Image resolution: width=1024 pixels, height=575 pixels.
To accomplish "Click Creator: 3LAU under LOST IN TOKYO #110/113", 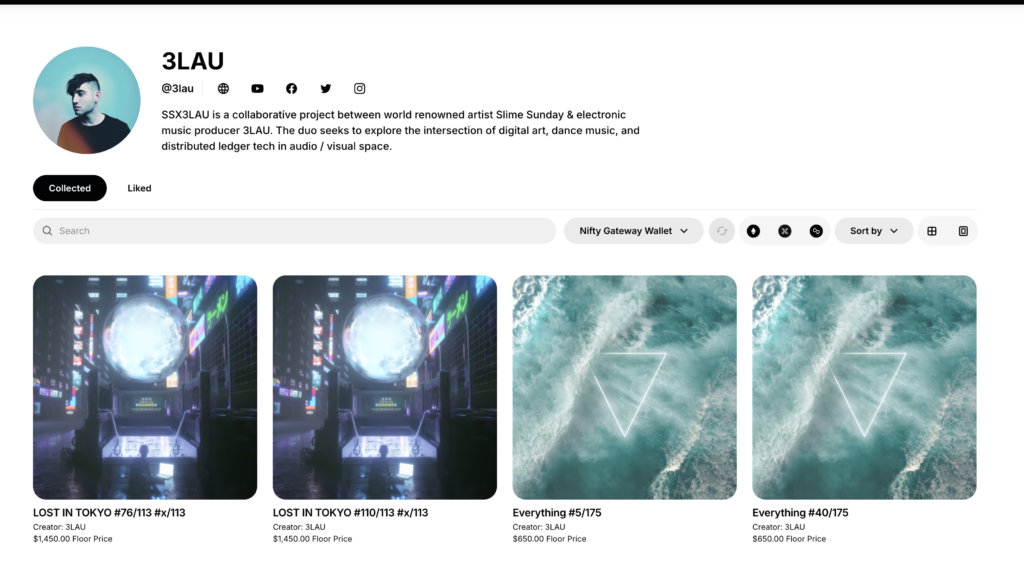I will [x=299, y=527].
